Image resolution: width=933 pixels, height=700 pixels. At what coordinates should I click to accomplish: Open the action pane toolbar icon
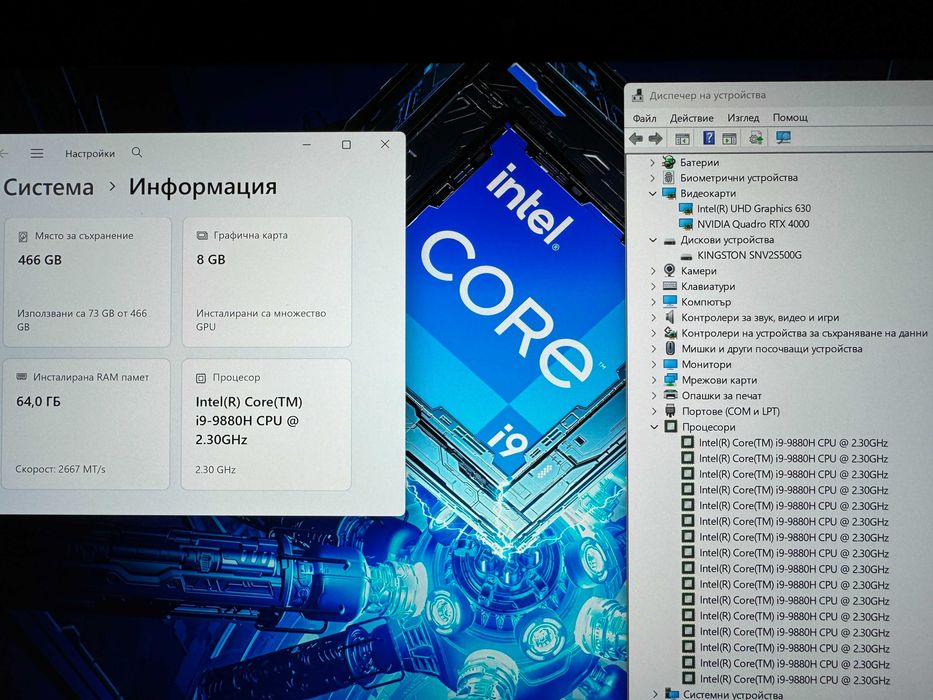click(730, 139)
